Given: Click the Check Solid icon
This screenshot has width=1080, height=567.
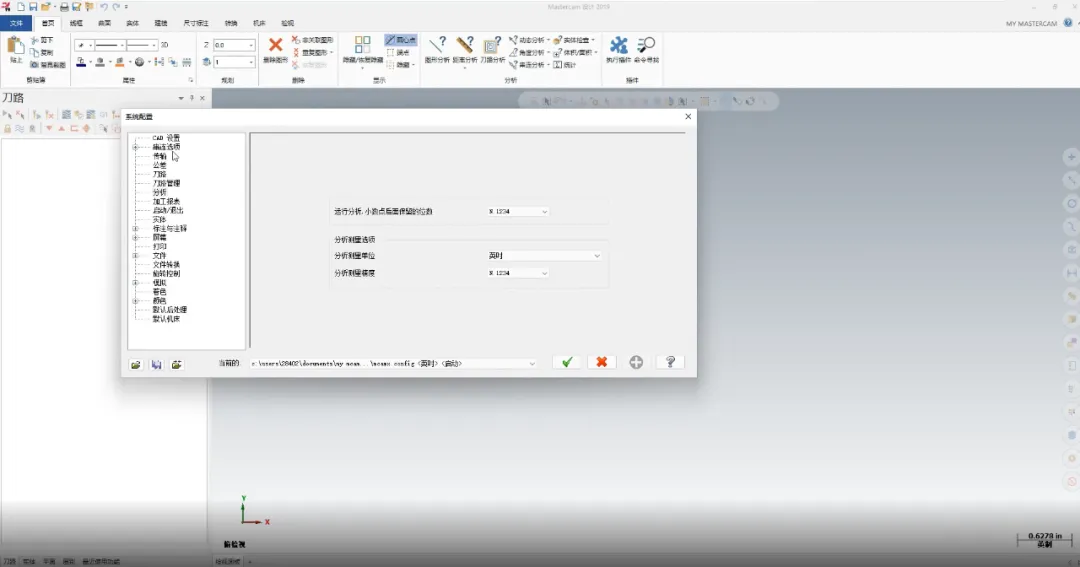Looking at the screenshot, I should (557, 40).
